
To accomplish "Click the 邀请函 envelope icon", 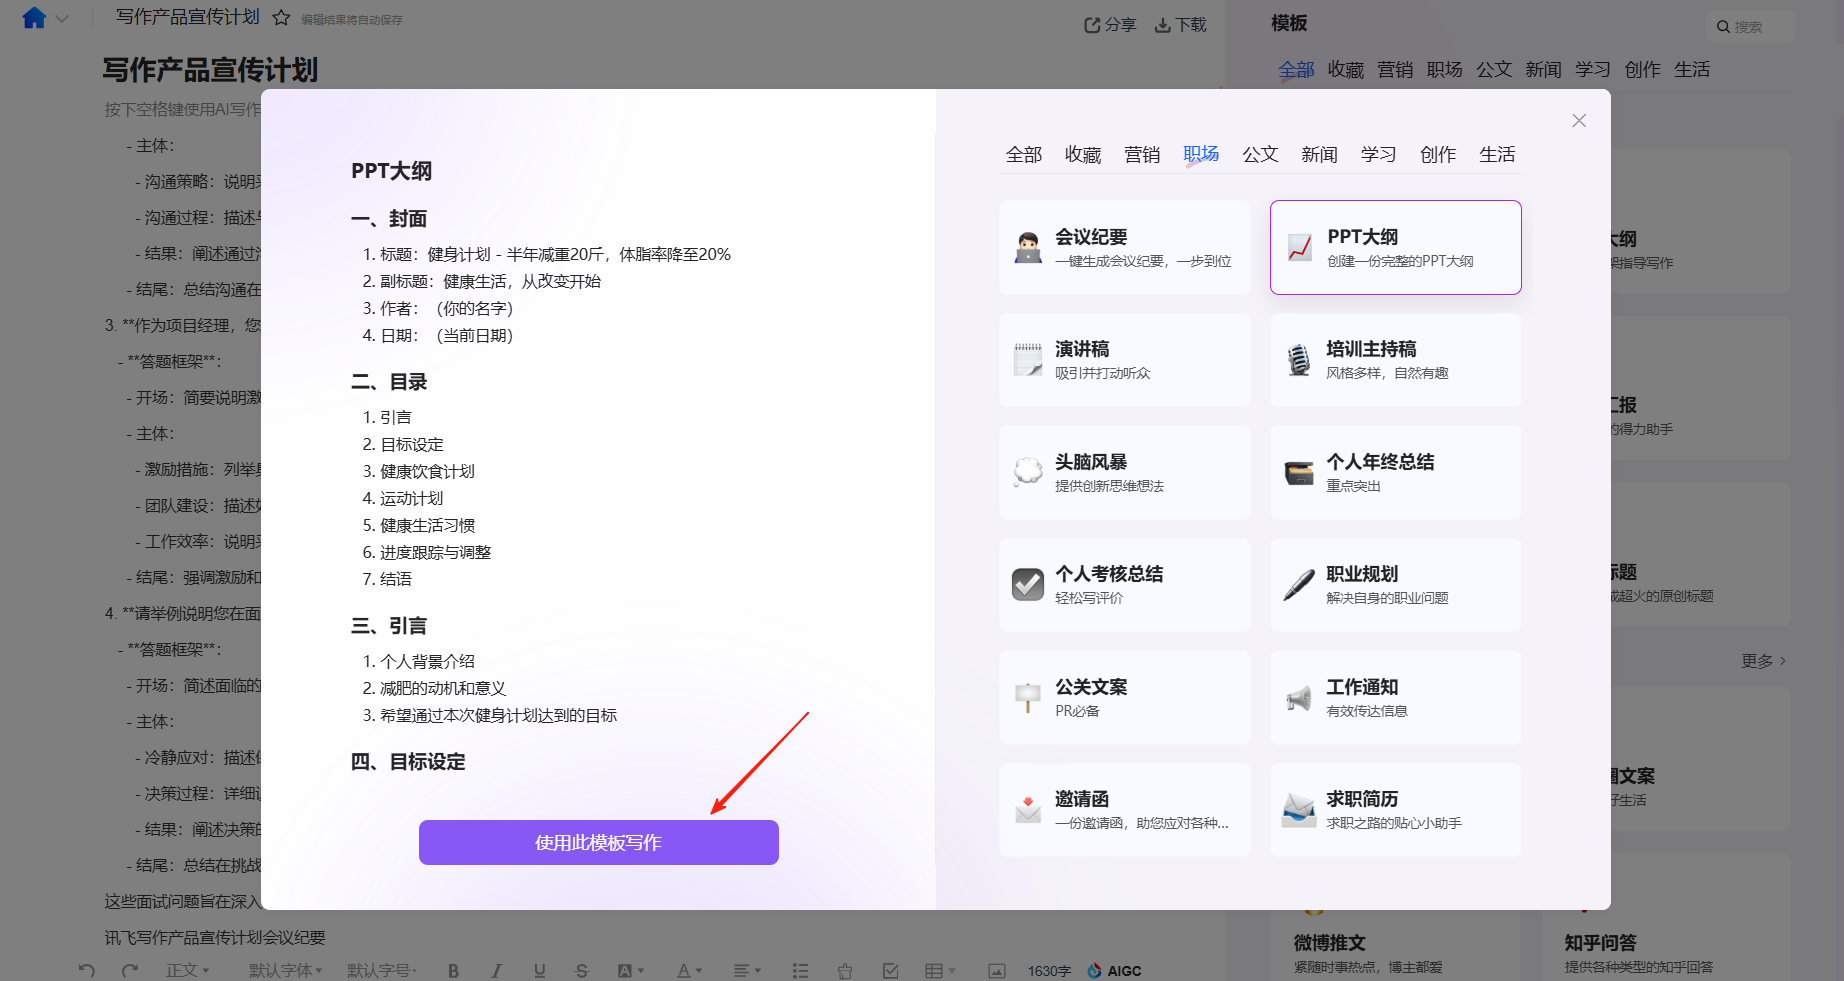I will pos(1028,809).
